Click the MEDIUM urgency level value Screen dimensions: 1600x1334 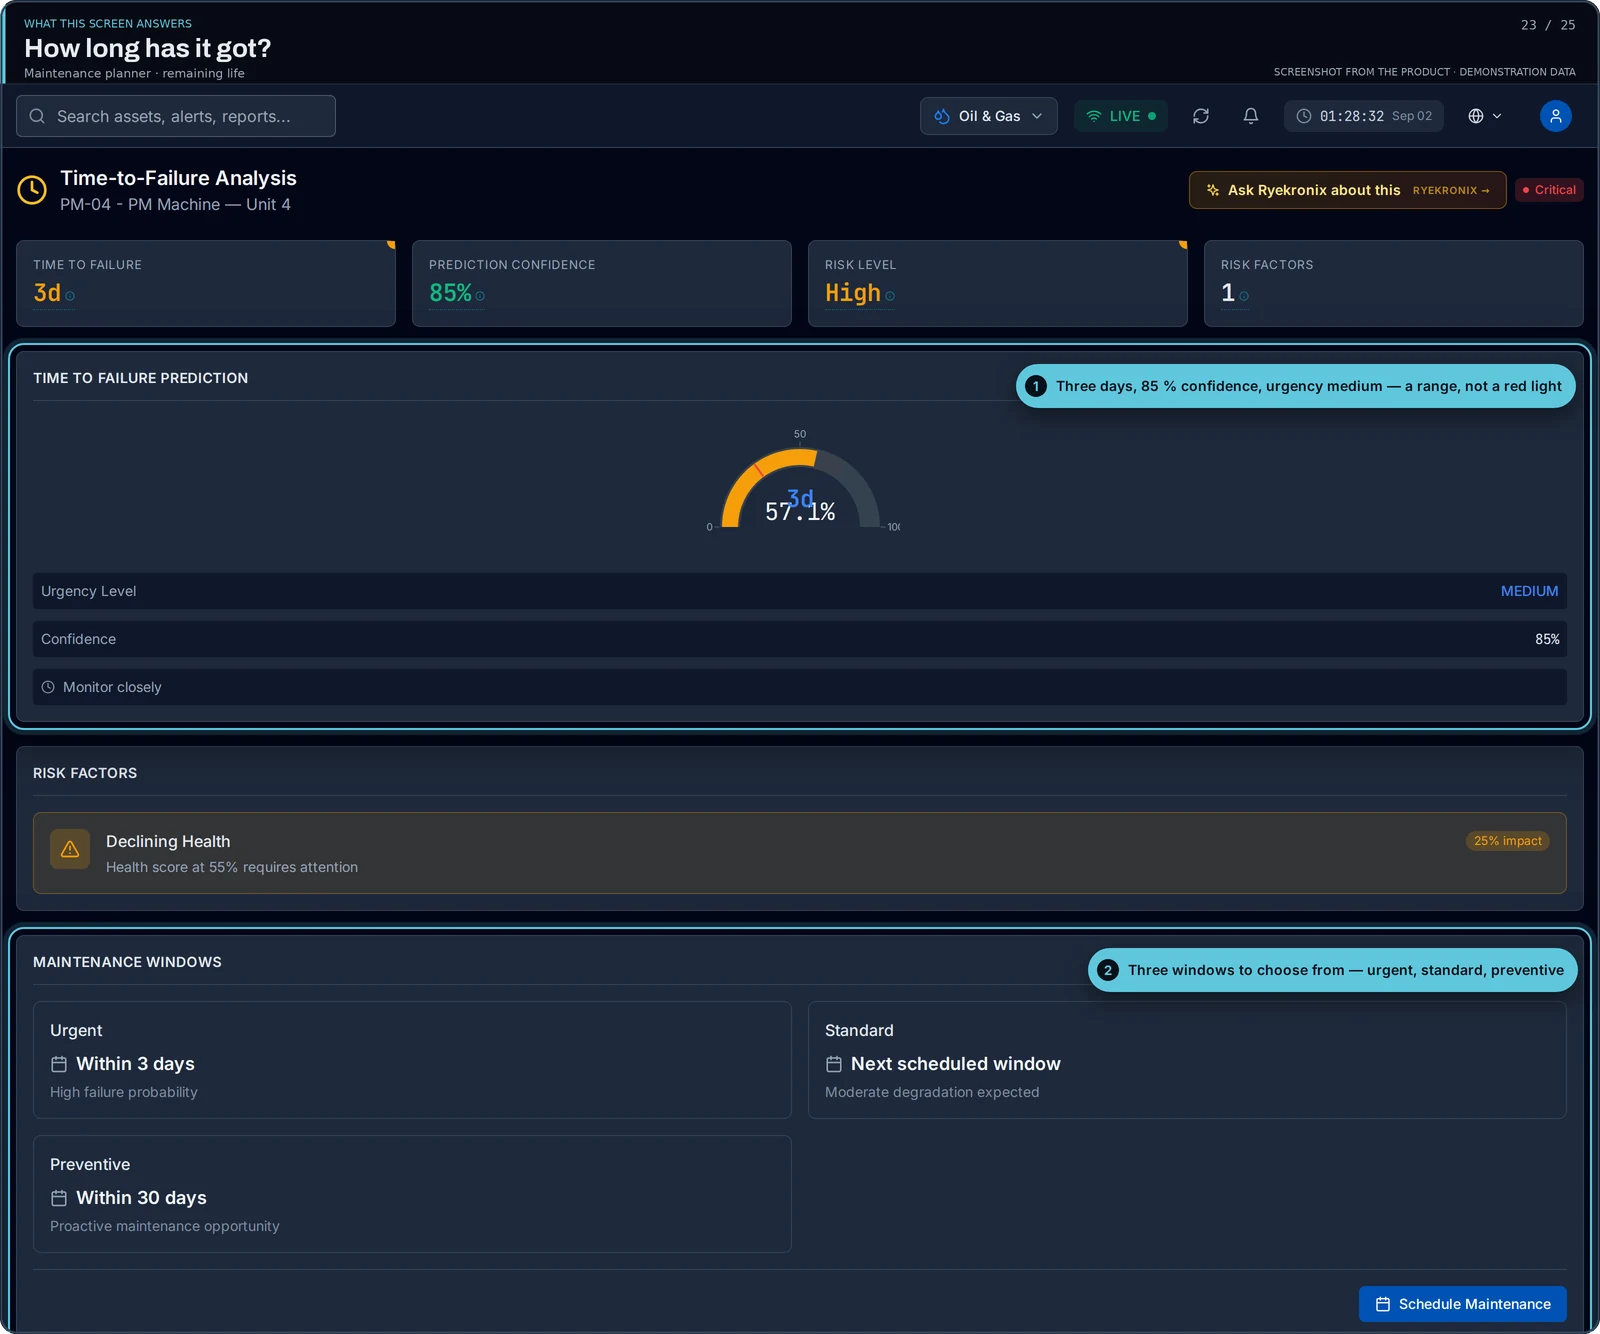1529,591
